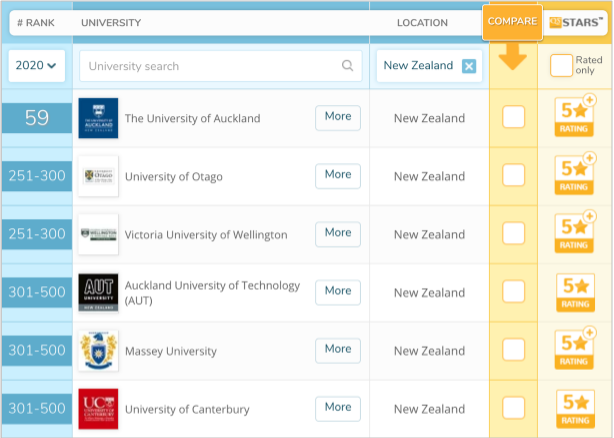Click the University of Canterbury logo

tap(98, 409)
